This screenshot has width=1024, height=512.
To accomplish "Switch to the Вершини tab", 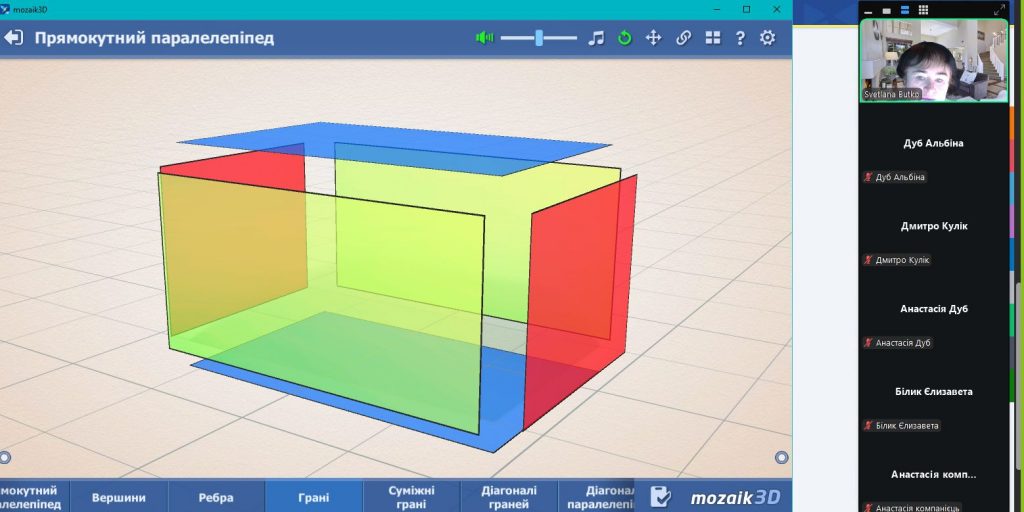I will (119, 497).
